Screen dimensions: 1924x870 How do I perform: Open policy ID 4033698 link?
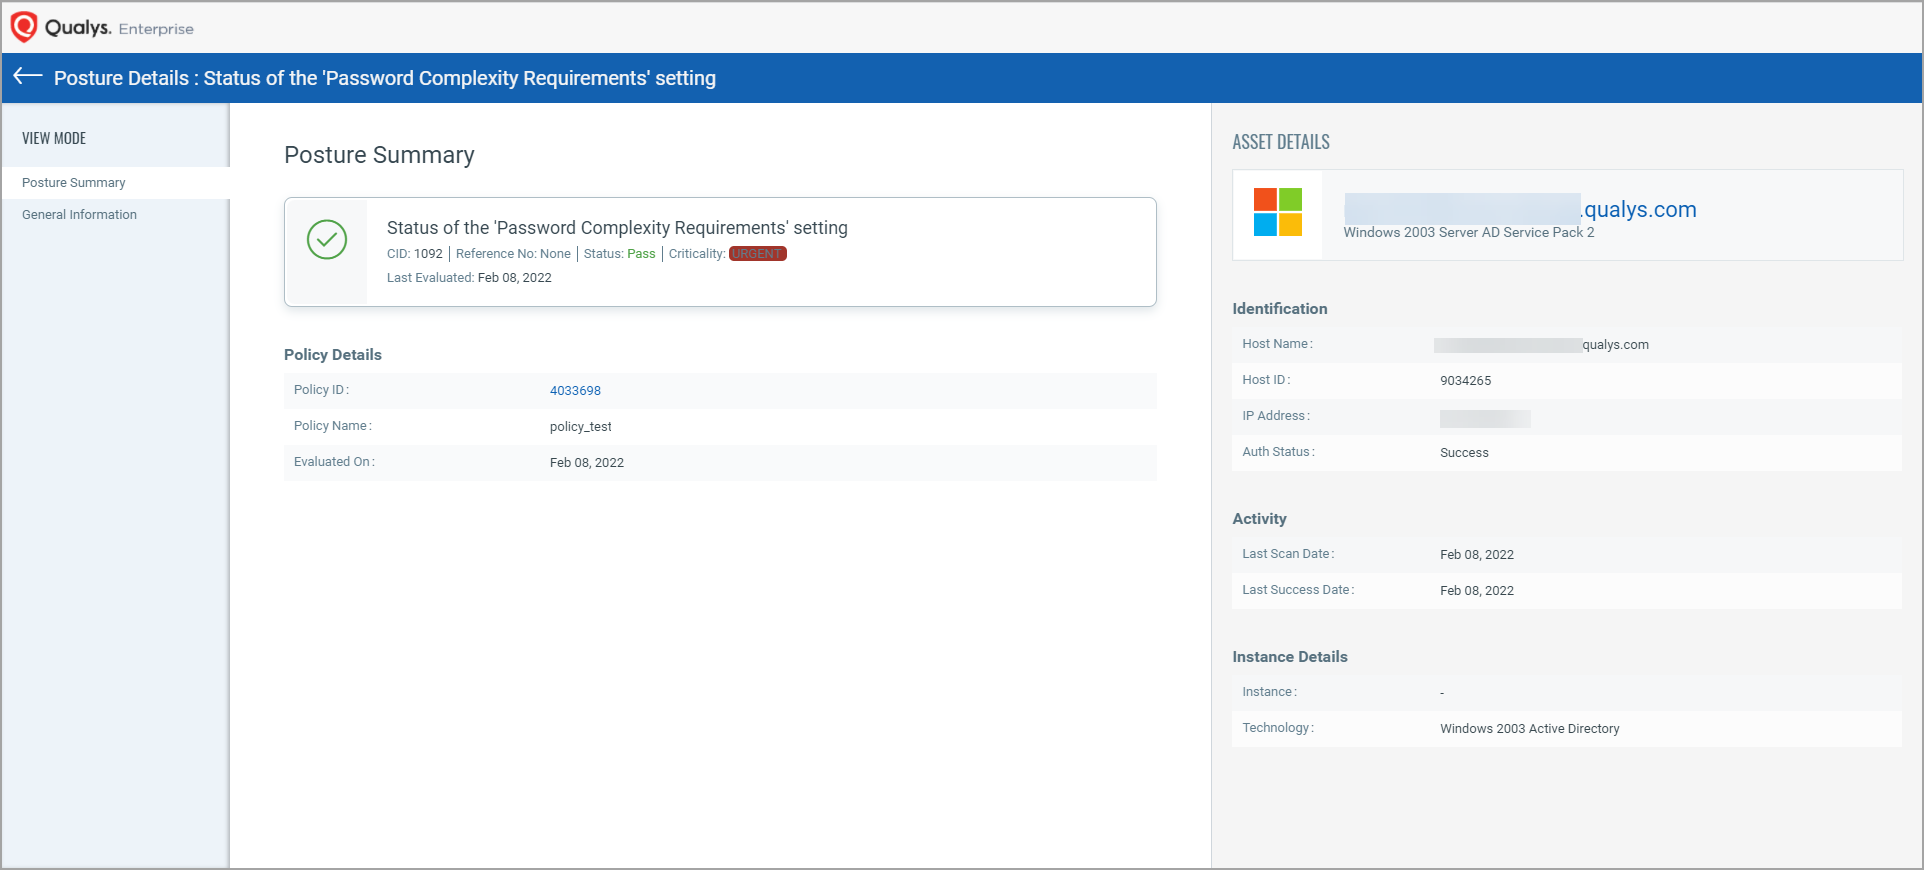tap(575, 391)
